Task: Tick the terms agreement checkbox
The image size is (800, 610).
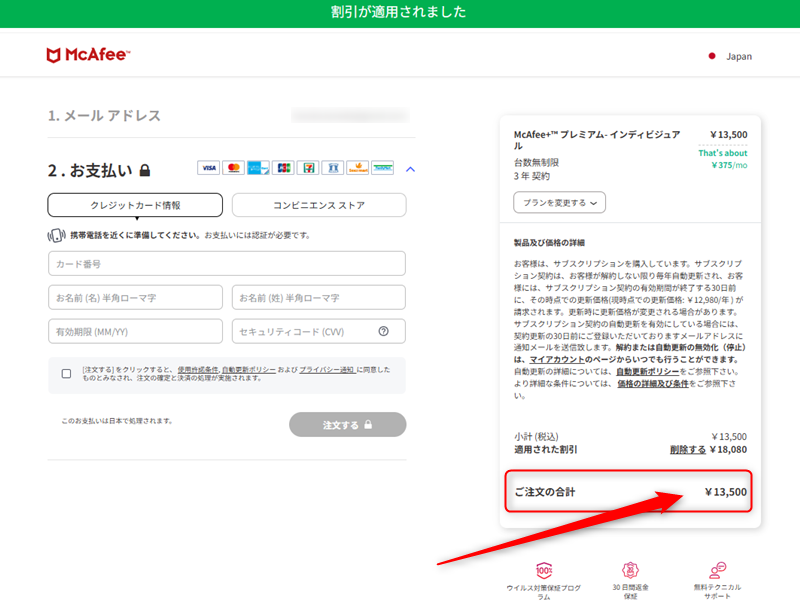Action: coord(66,373)
